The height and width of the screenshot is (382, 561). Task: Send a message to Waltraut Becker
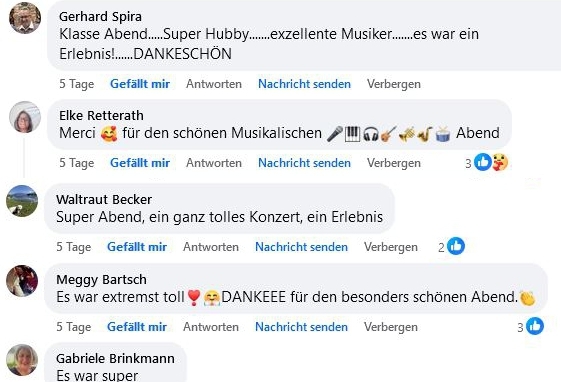click(x=301, y=247)
